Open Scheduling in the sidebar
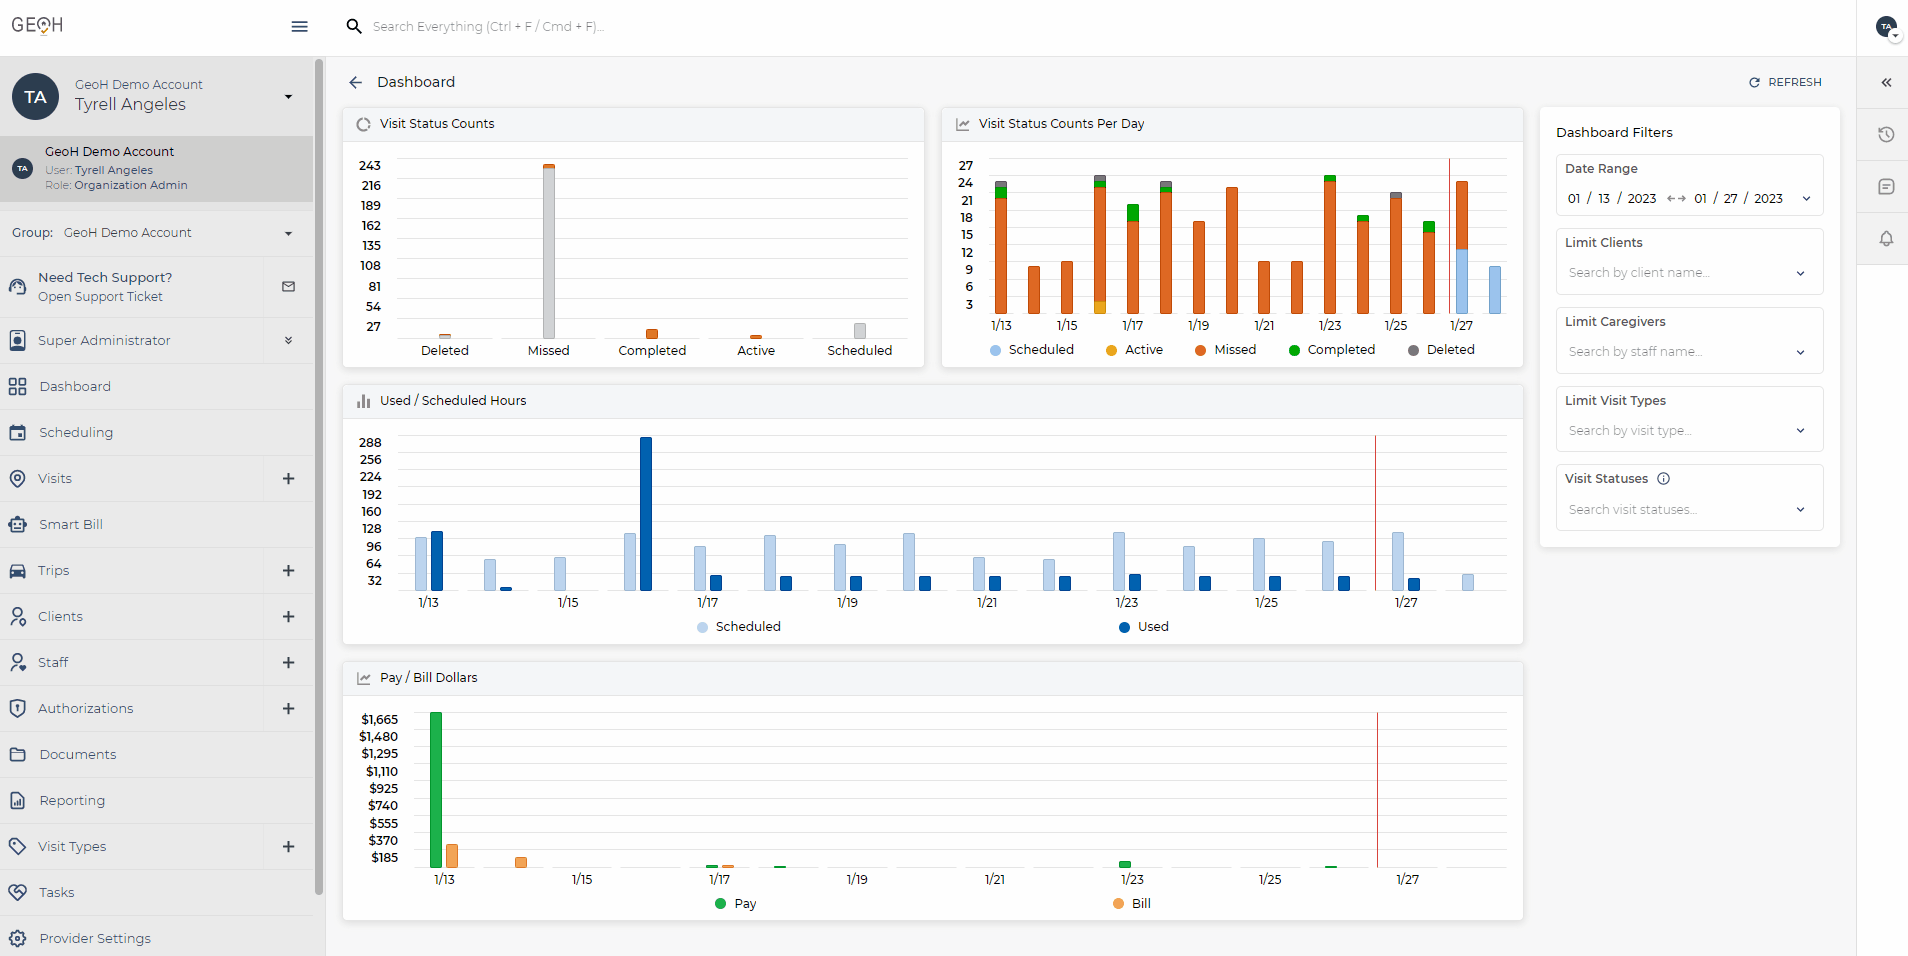The height and width of the screenshot is (956, 1908). tap(76, 433)
